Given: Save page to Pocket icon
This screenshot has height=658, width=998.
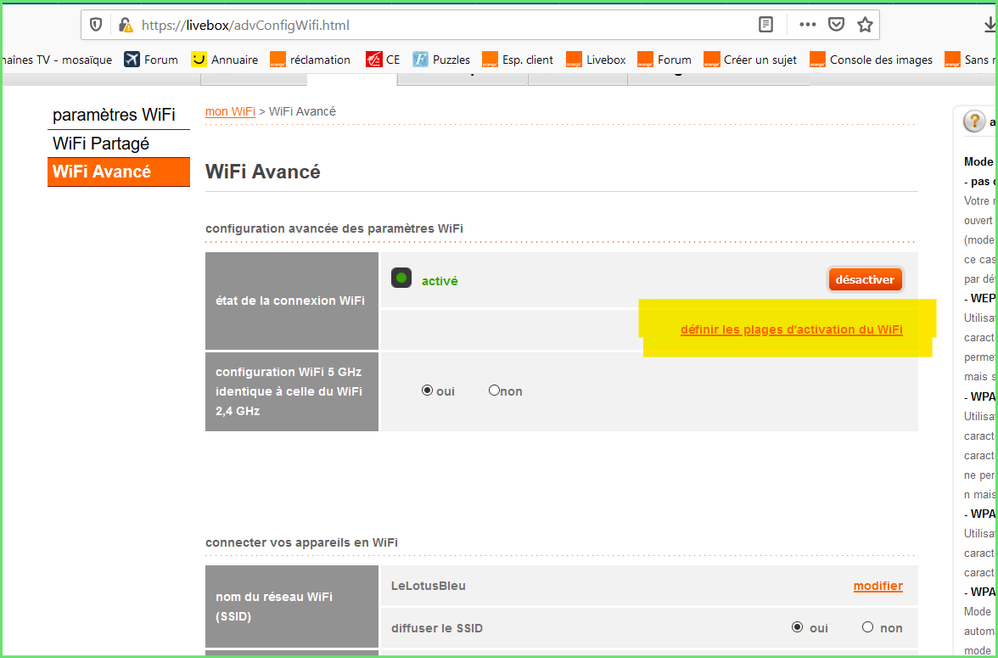Looking at the screenshot, I should point(836,25).
